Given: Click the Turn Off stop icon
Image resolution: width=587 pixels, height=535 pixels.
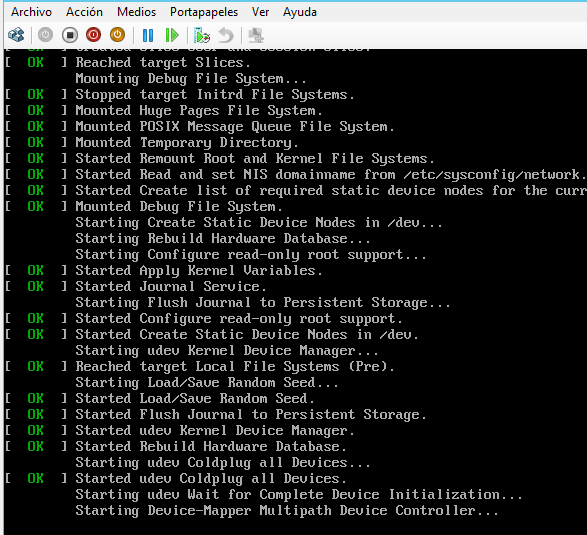Looking at the screenshot, I should point(70,35).
